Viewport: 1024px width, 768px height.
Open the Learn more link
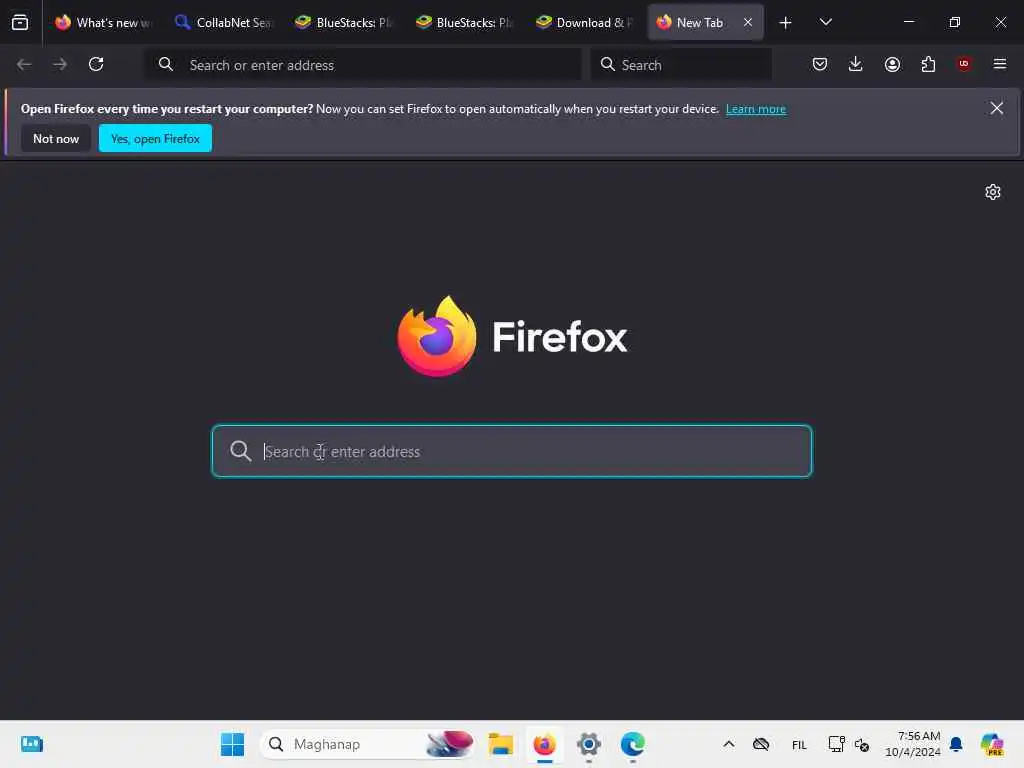pos(756,109)
